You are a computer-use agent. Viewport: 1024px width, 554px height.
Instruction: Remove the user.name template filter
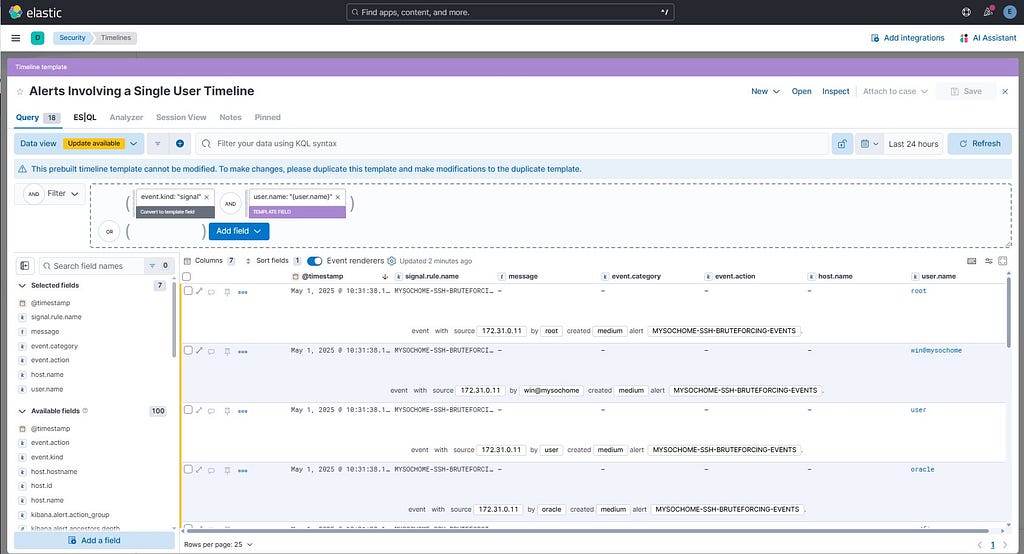click(x=338, y=197)
